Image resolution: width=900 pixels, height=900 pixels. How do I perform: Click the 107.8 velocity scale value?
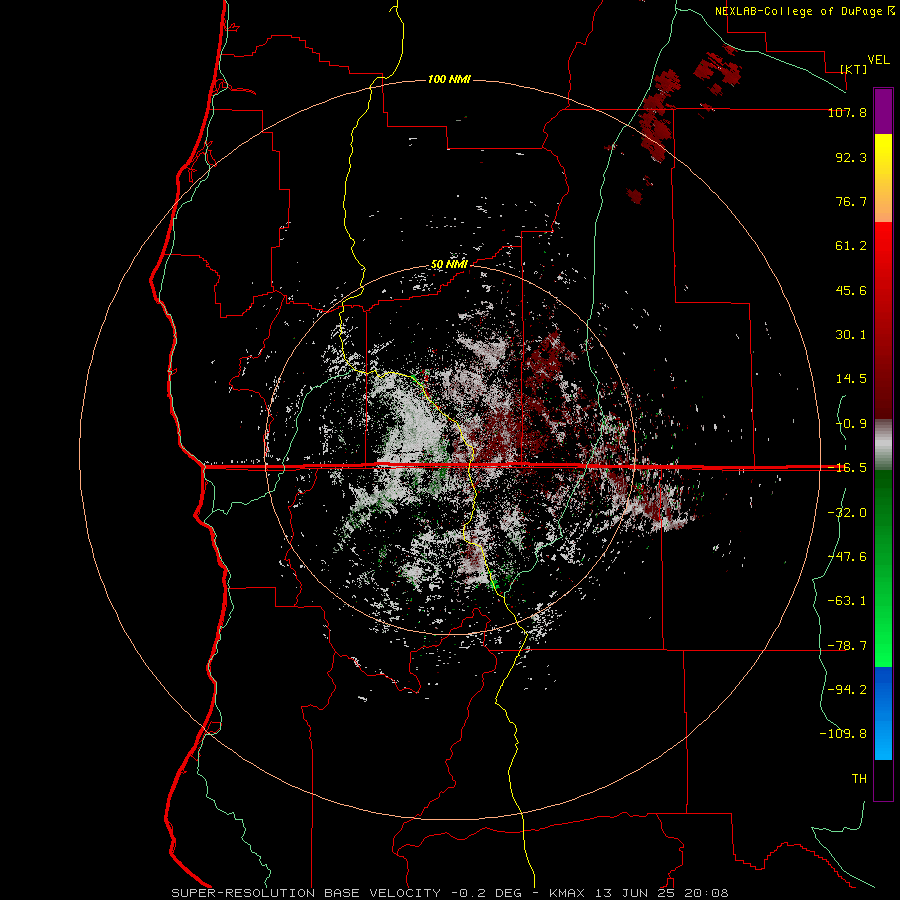[847, 112]
